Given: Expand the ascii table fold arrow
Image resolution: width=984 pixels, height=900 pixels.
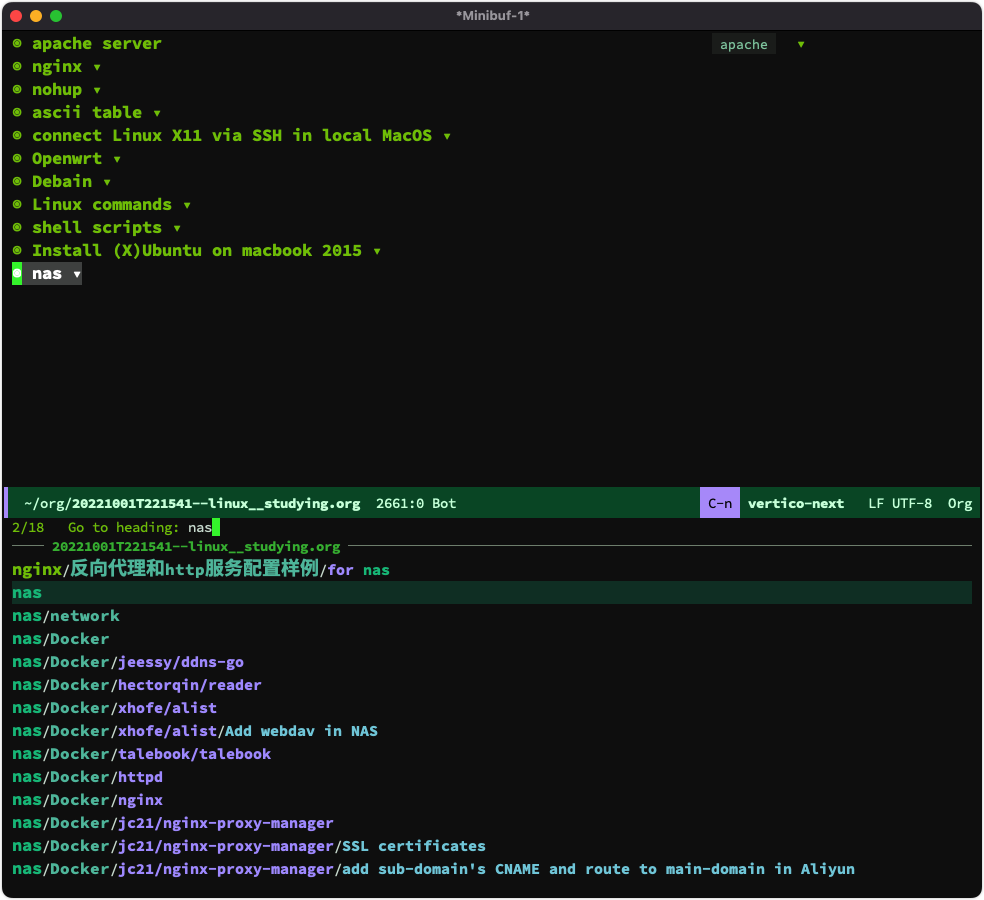Looking at the screenshot, I should [x=157, y=113].
